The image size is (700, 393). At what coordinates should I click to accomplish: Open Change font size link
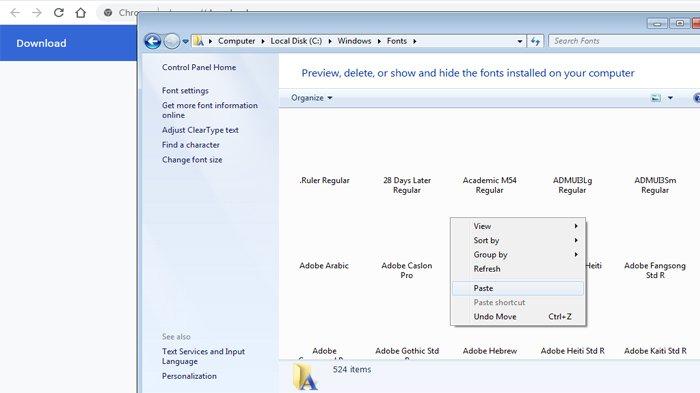click(192, 159)
